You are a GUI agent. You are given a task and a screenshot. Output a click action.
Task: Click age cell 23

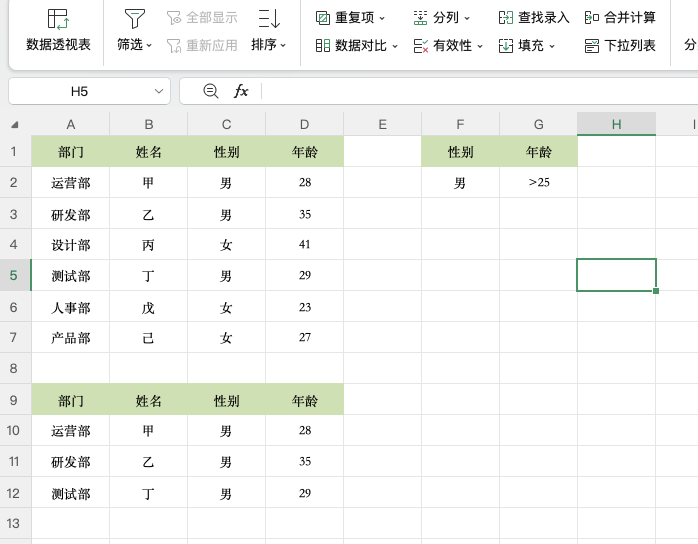(x=304, y=307)
